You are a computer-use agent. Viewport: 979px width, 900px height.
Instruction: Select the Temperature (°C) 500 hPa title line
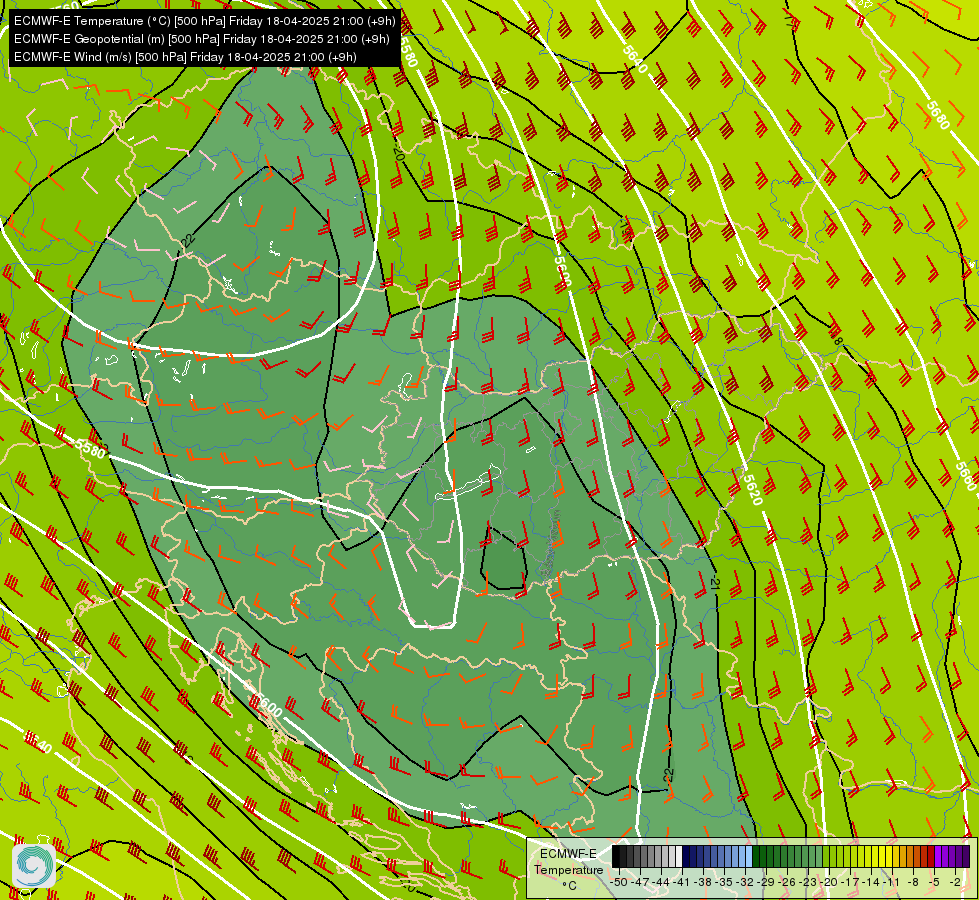pos(204,21)
